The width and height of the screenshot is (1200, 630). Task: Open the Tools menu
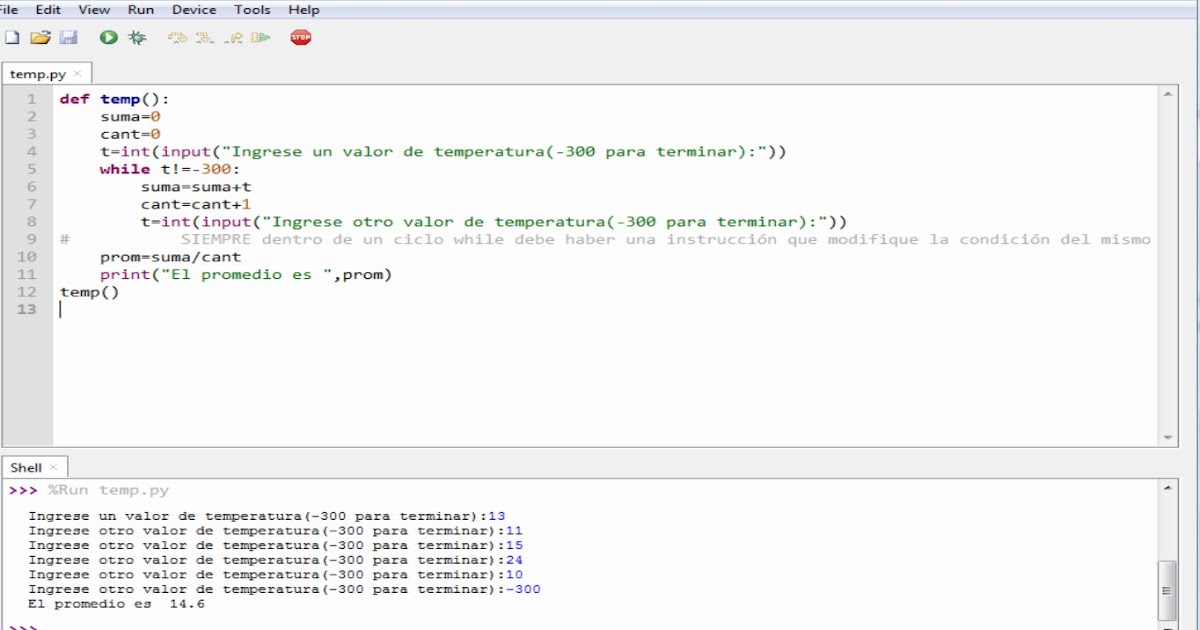point(252,9)
